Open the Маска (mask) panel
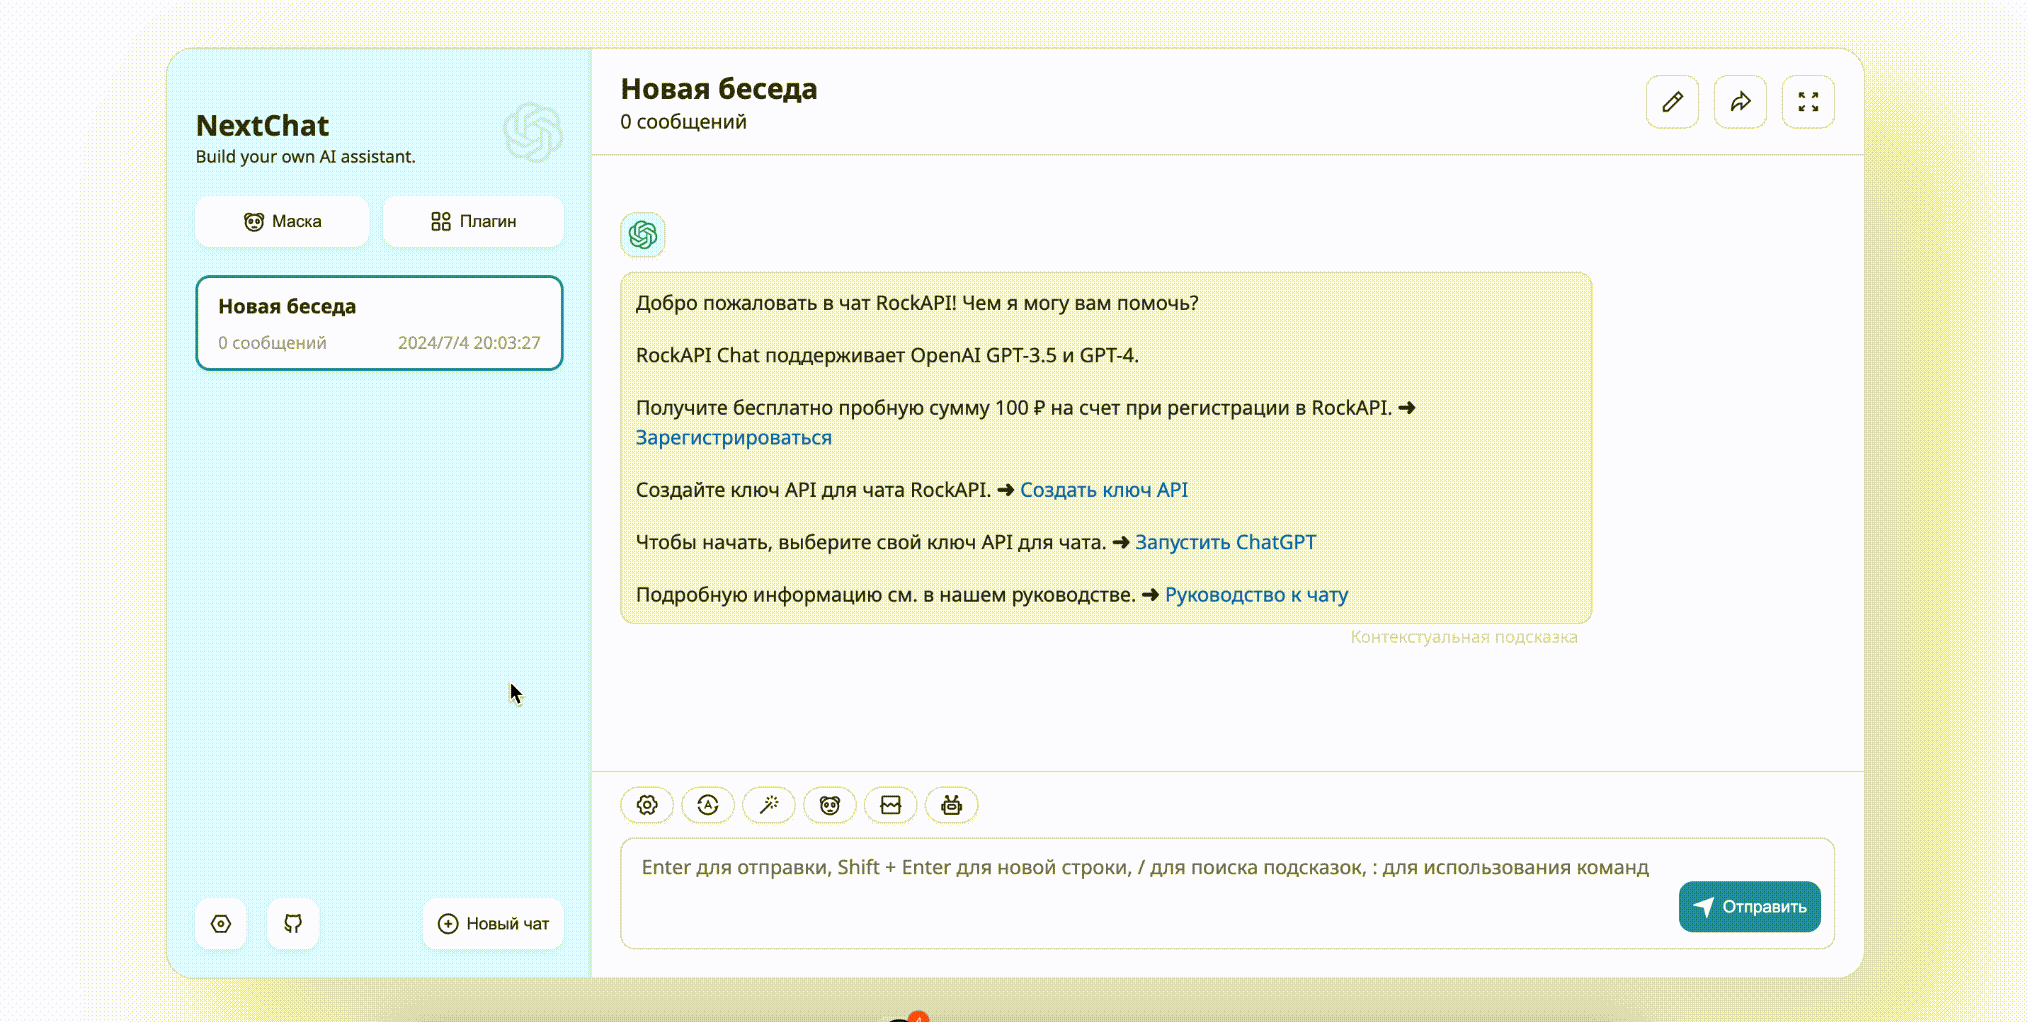Viewport: 2028px width, 1022px height. (x=282, y=221)
